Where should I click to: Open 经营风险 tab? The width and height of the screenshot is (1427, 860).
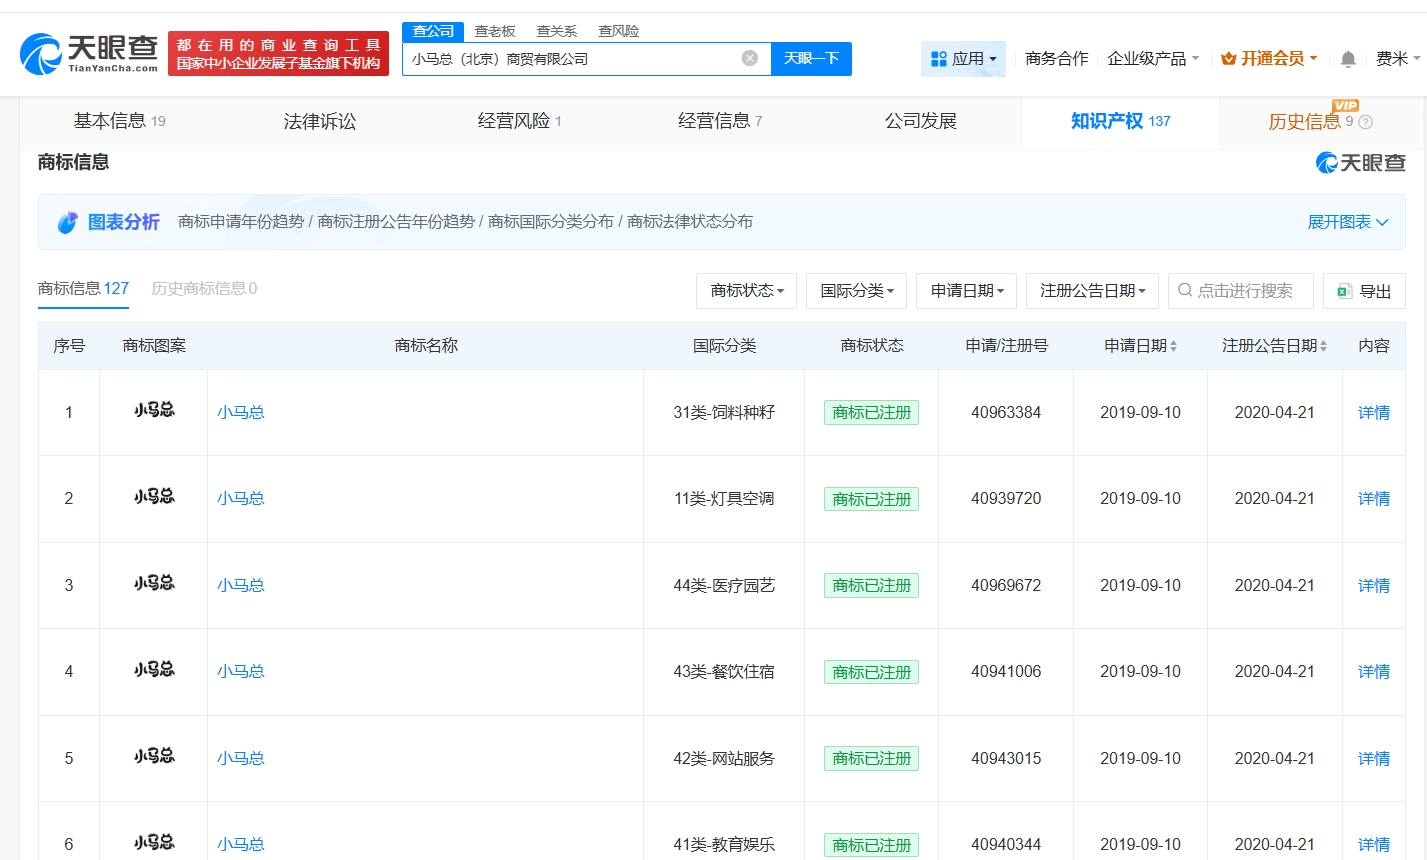520,121
